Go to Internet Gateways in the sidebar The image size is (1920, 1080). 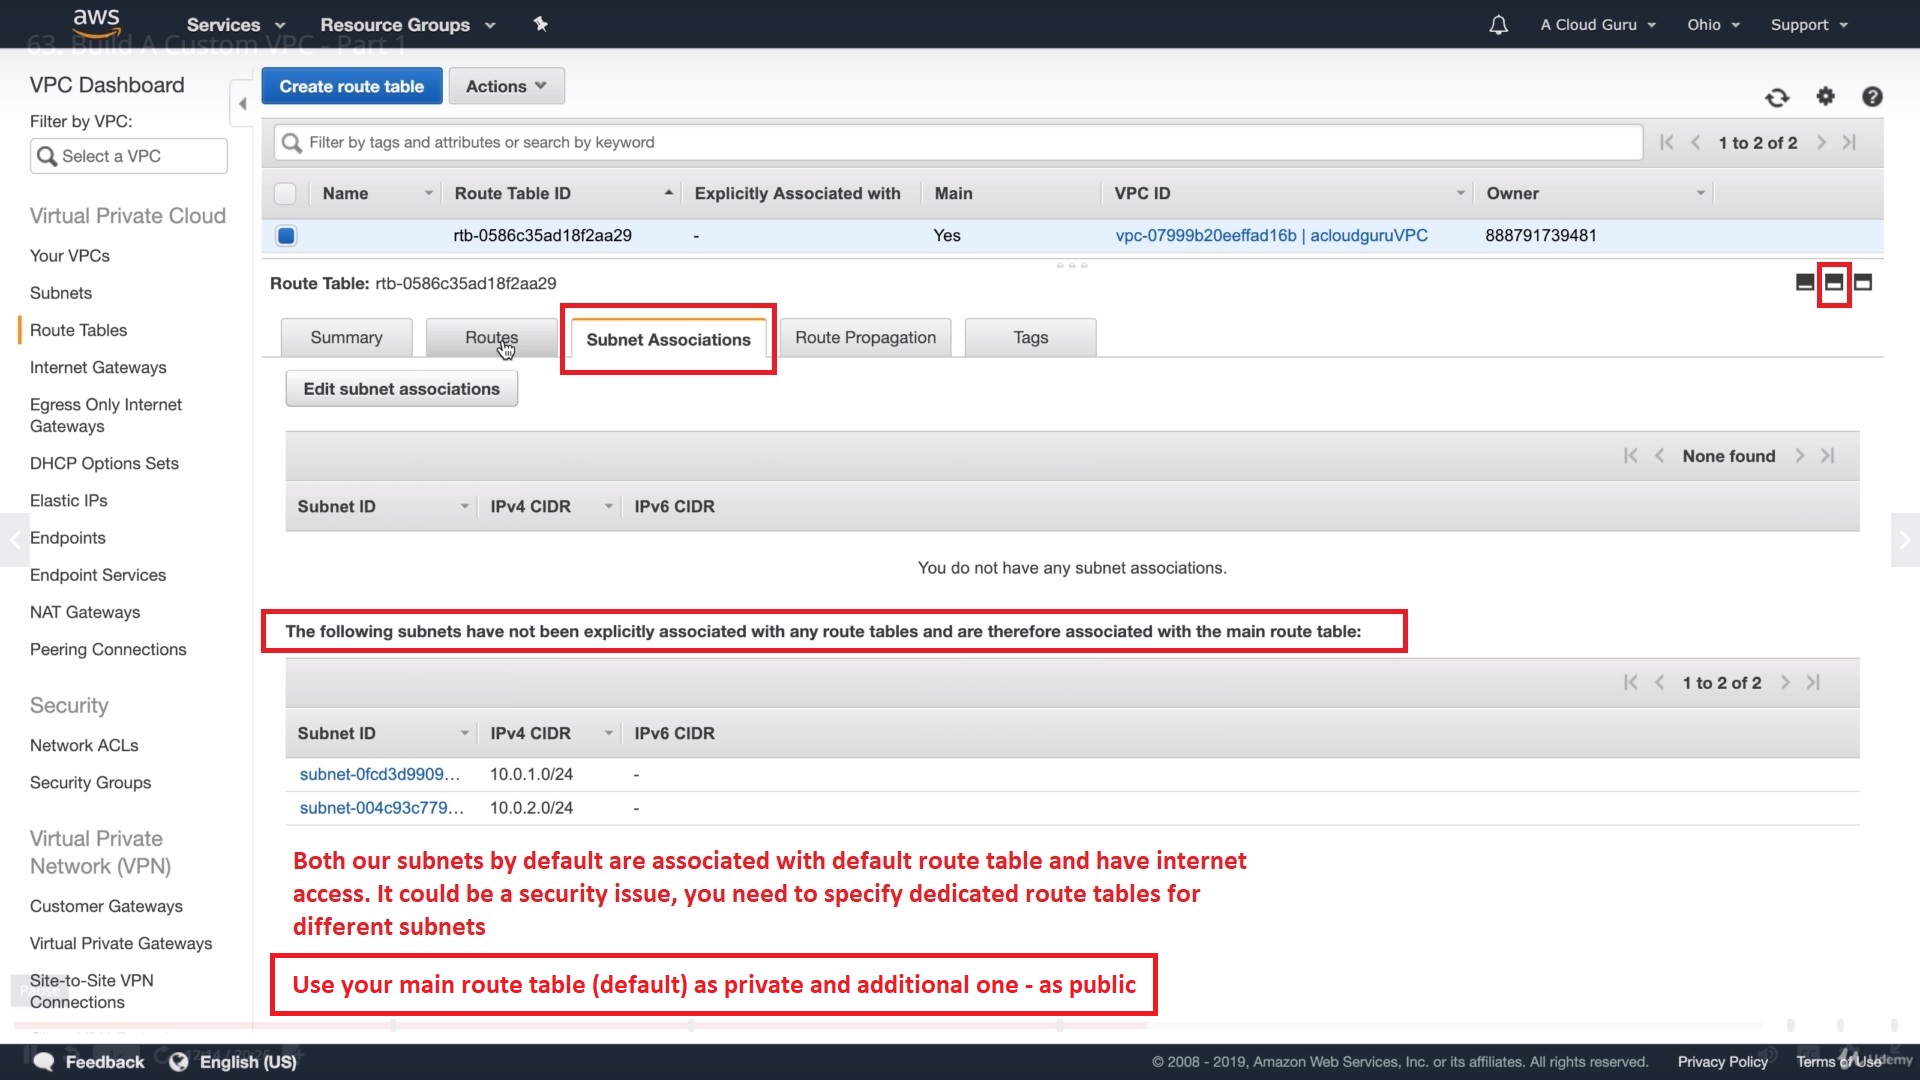click(x=98, y=367)
